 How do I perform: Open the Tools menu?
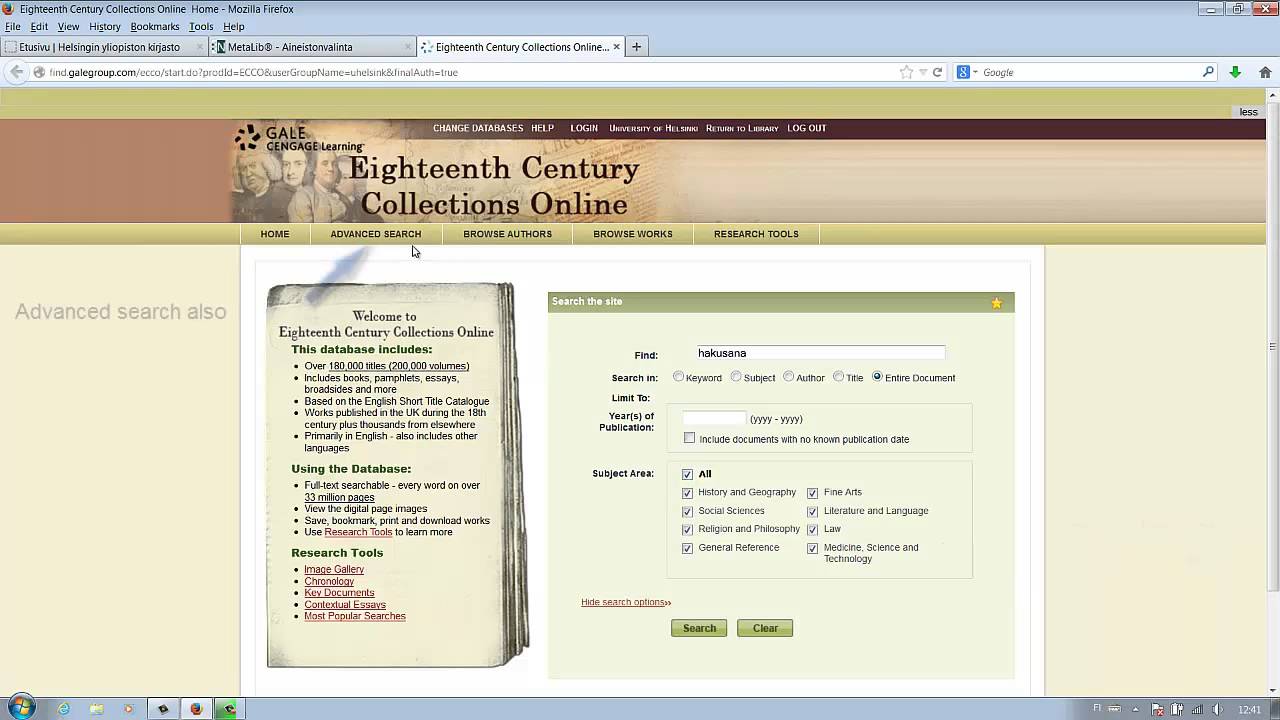pos(201,27)
